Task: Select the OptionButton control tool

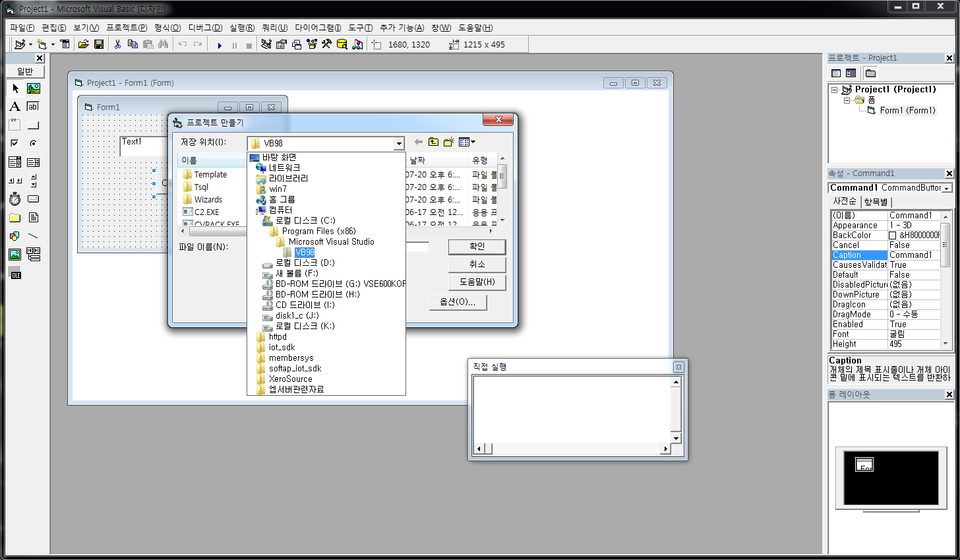Action: [33, 143]
